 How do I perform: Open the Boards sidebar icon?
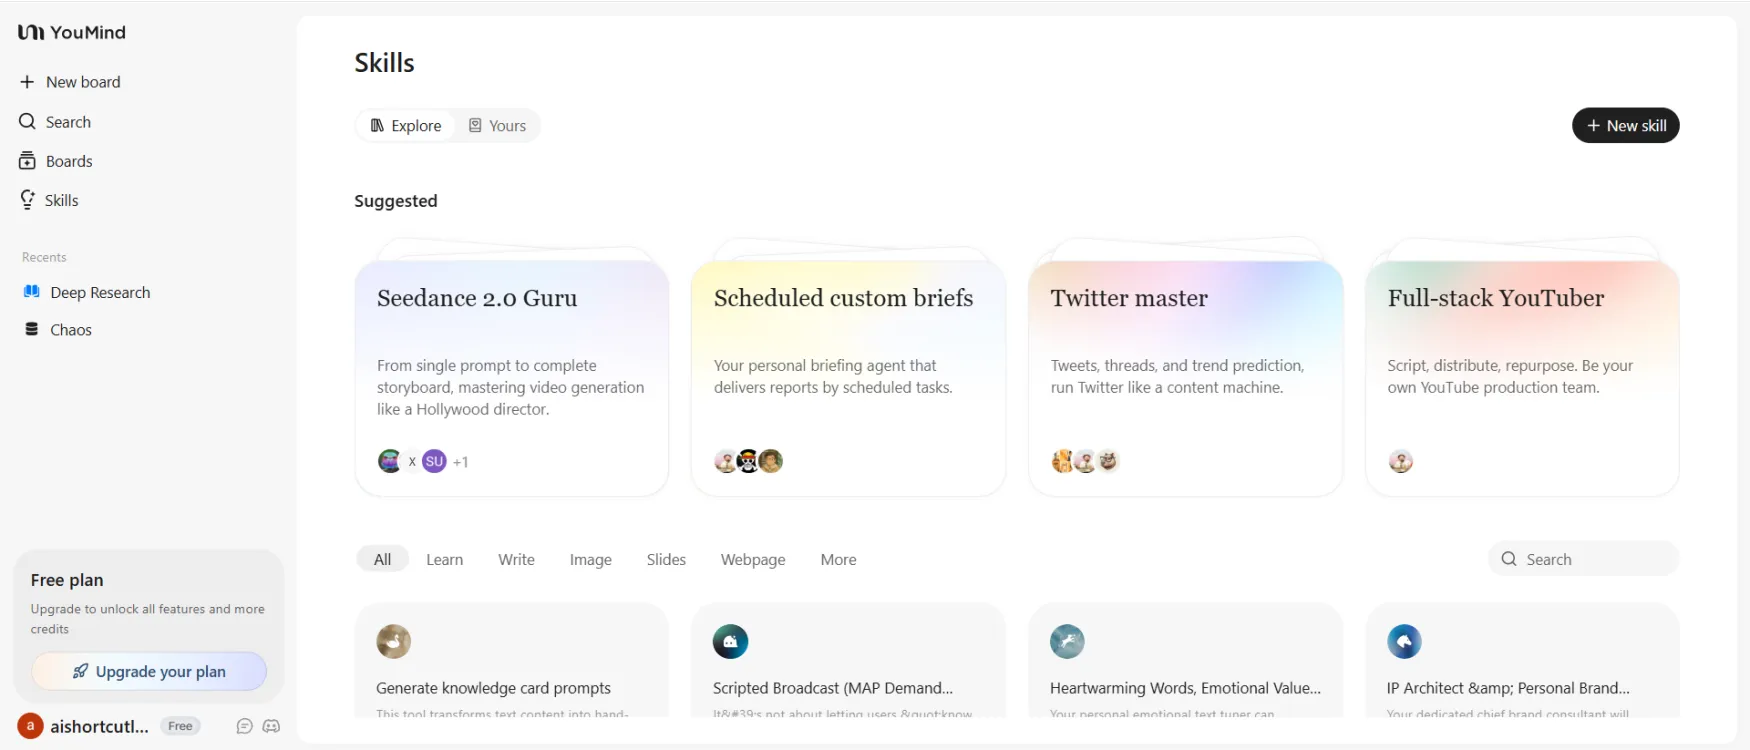(x=27, y=161)
